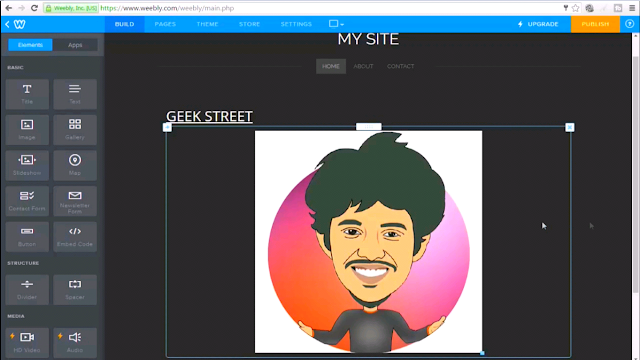Switch to the Elements tab
This screenshot has height=360, width=640.
pyautogui.click(x=30, y=45)
